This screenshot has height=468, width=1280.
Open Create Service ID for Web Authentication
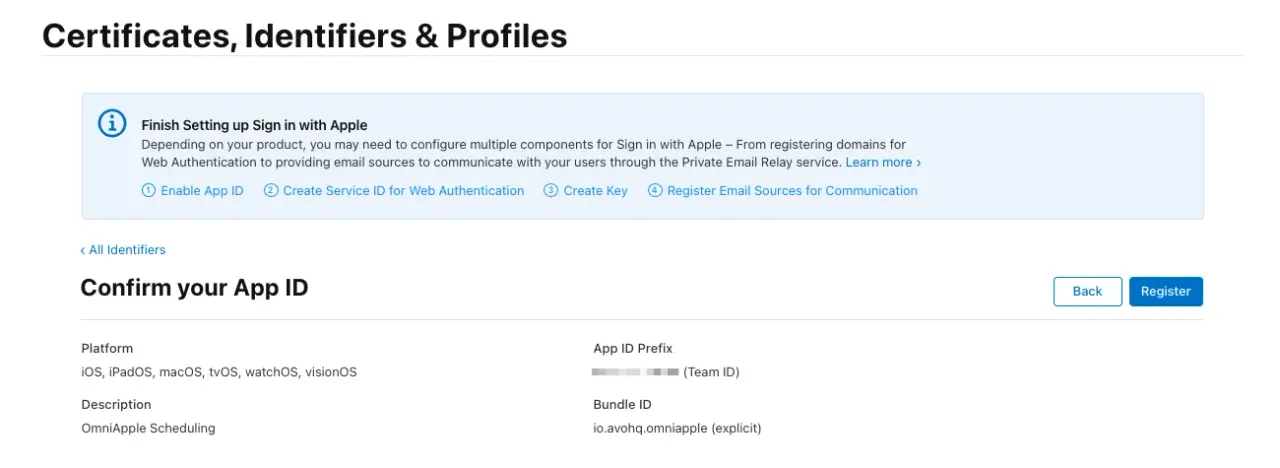pyautogui.click(x=403, y=191)
